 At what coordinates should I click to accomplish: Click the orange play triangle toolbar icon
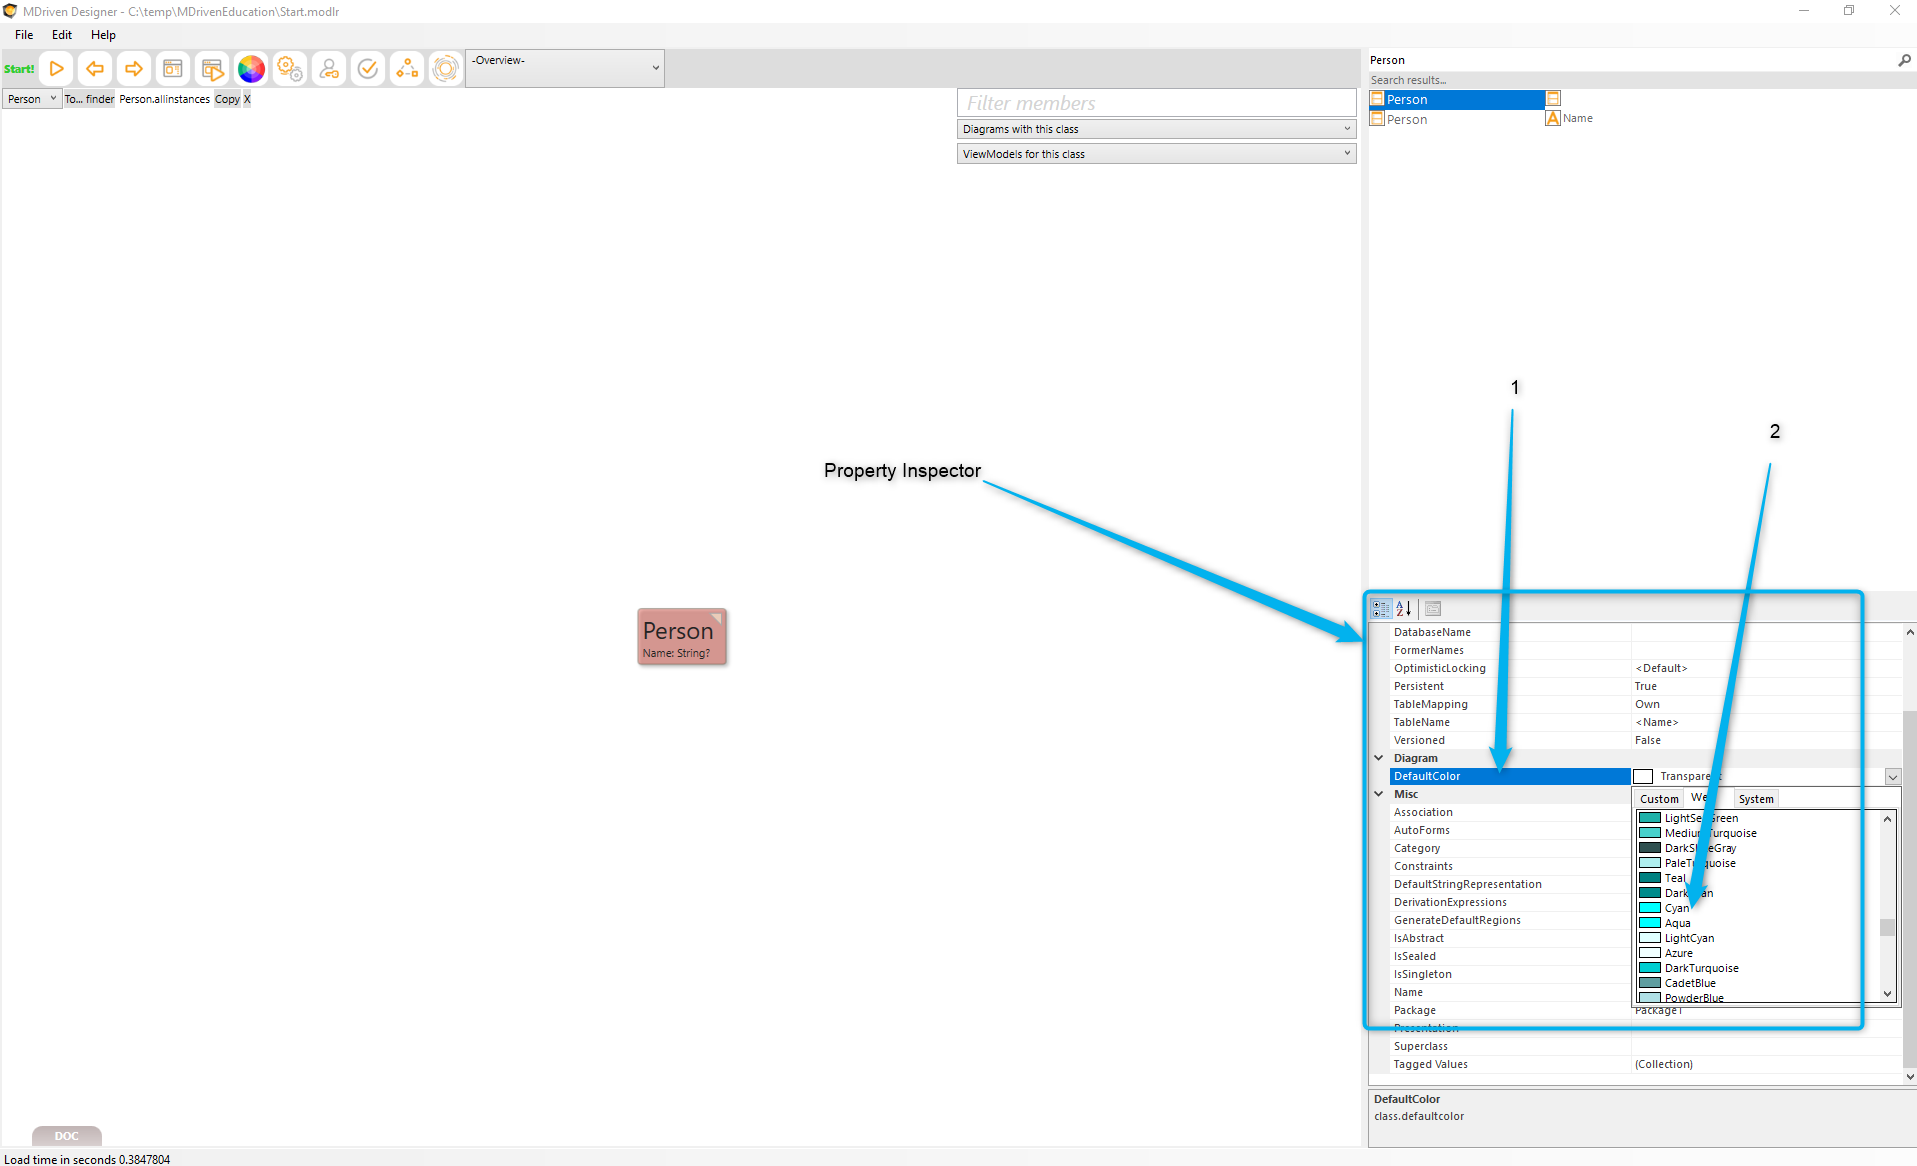[x=57, y=69]
